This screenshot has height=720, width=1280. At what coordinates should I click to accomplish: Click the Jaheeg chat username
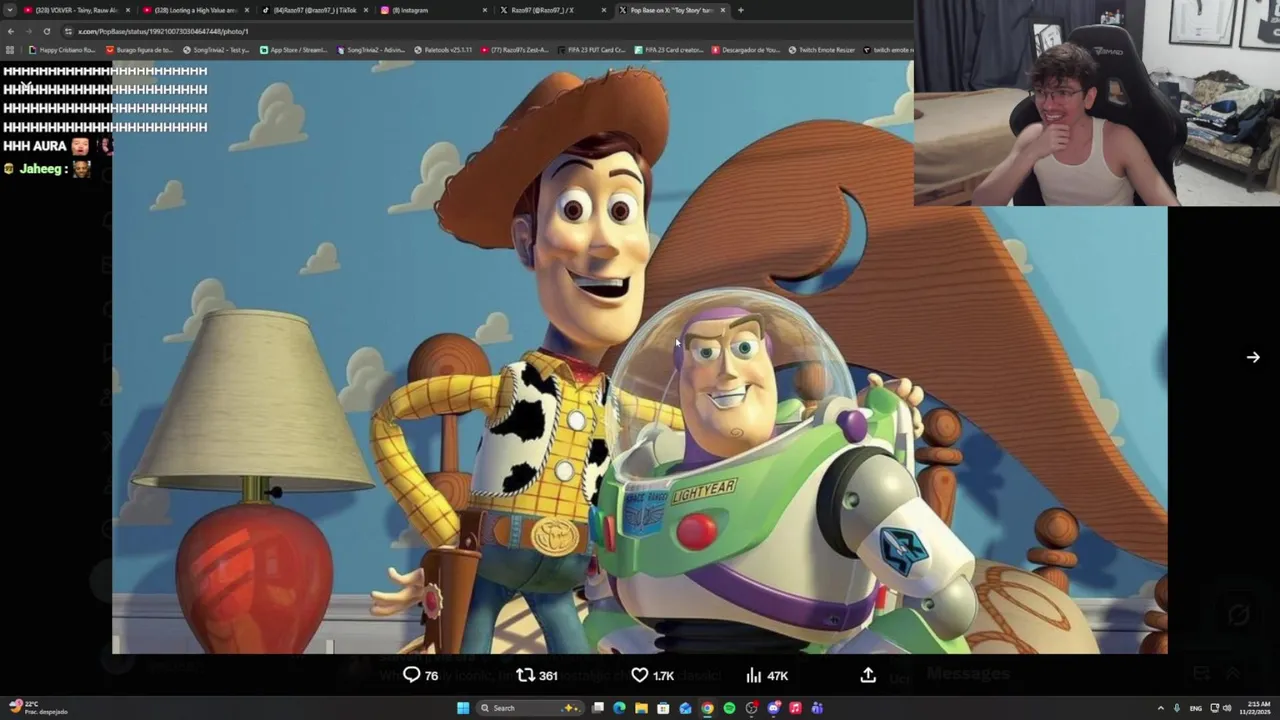(43, 169)
